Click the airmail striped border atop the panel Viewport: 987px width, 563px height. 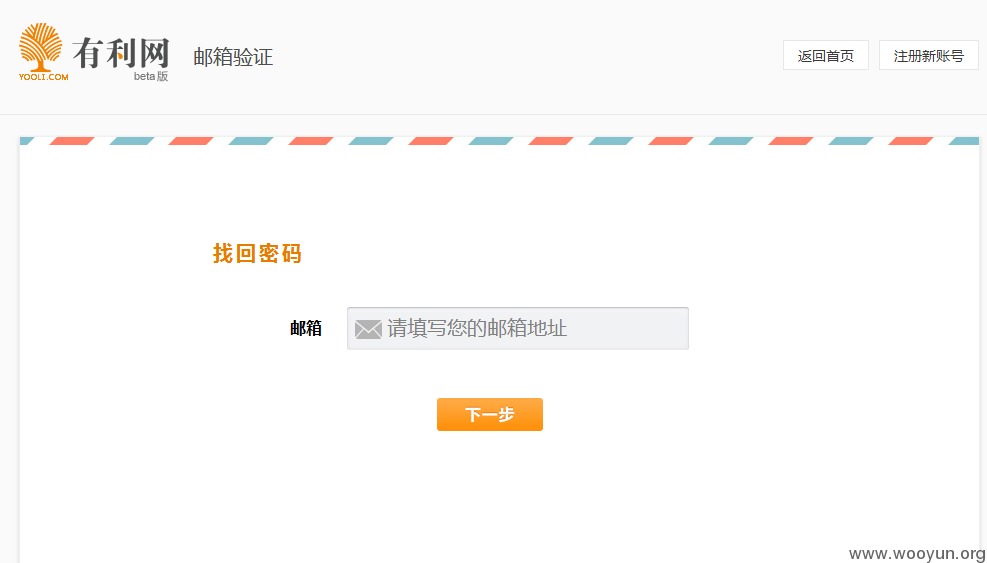pos(499,141)
